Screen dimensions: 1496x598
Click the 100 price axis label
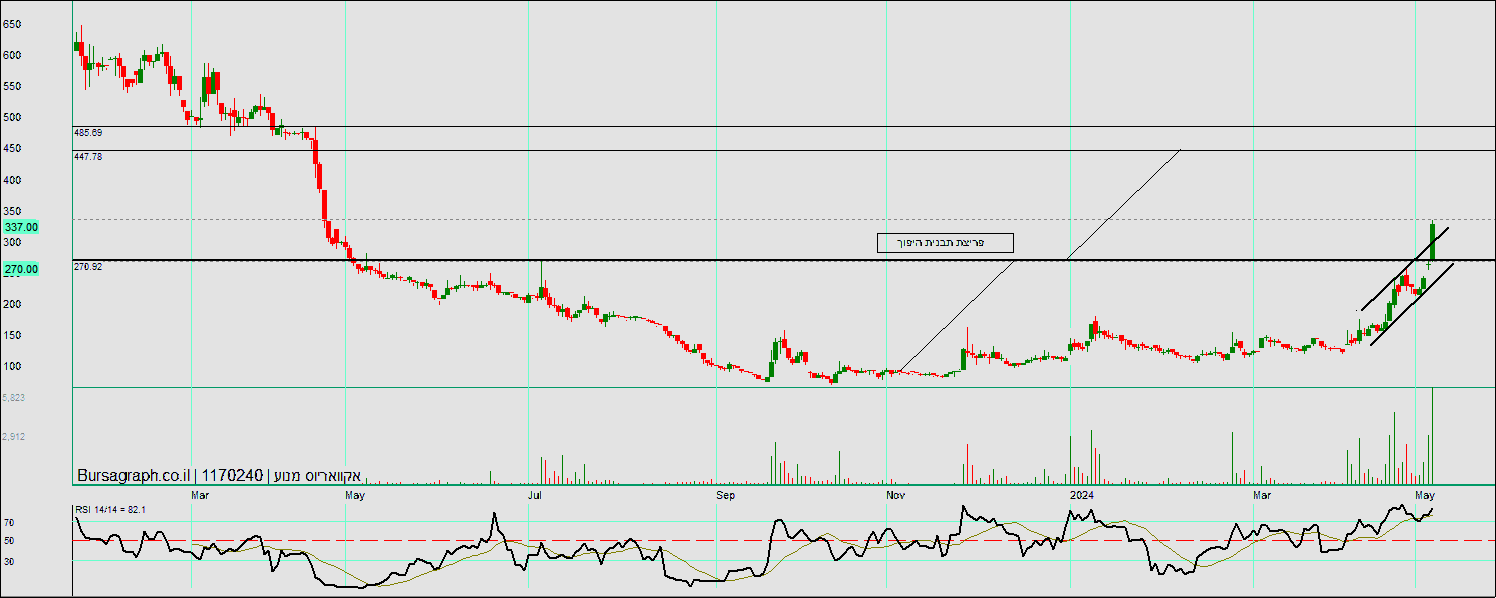(12, 366)
